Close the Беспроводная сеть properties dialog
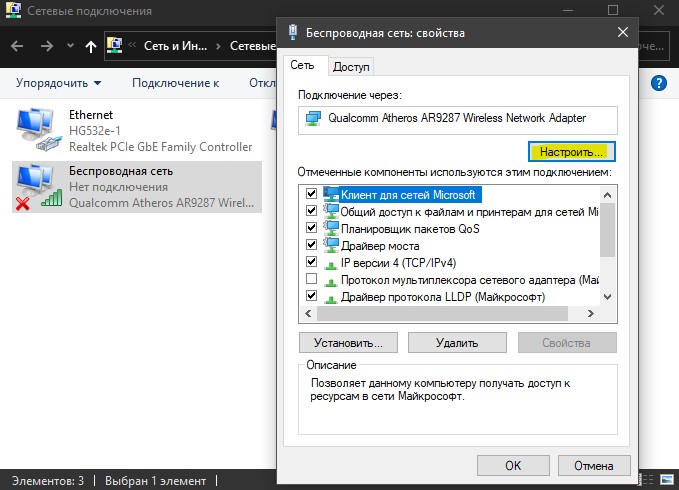 (623, 32)
